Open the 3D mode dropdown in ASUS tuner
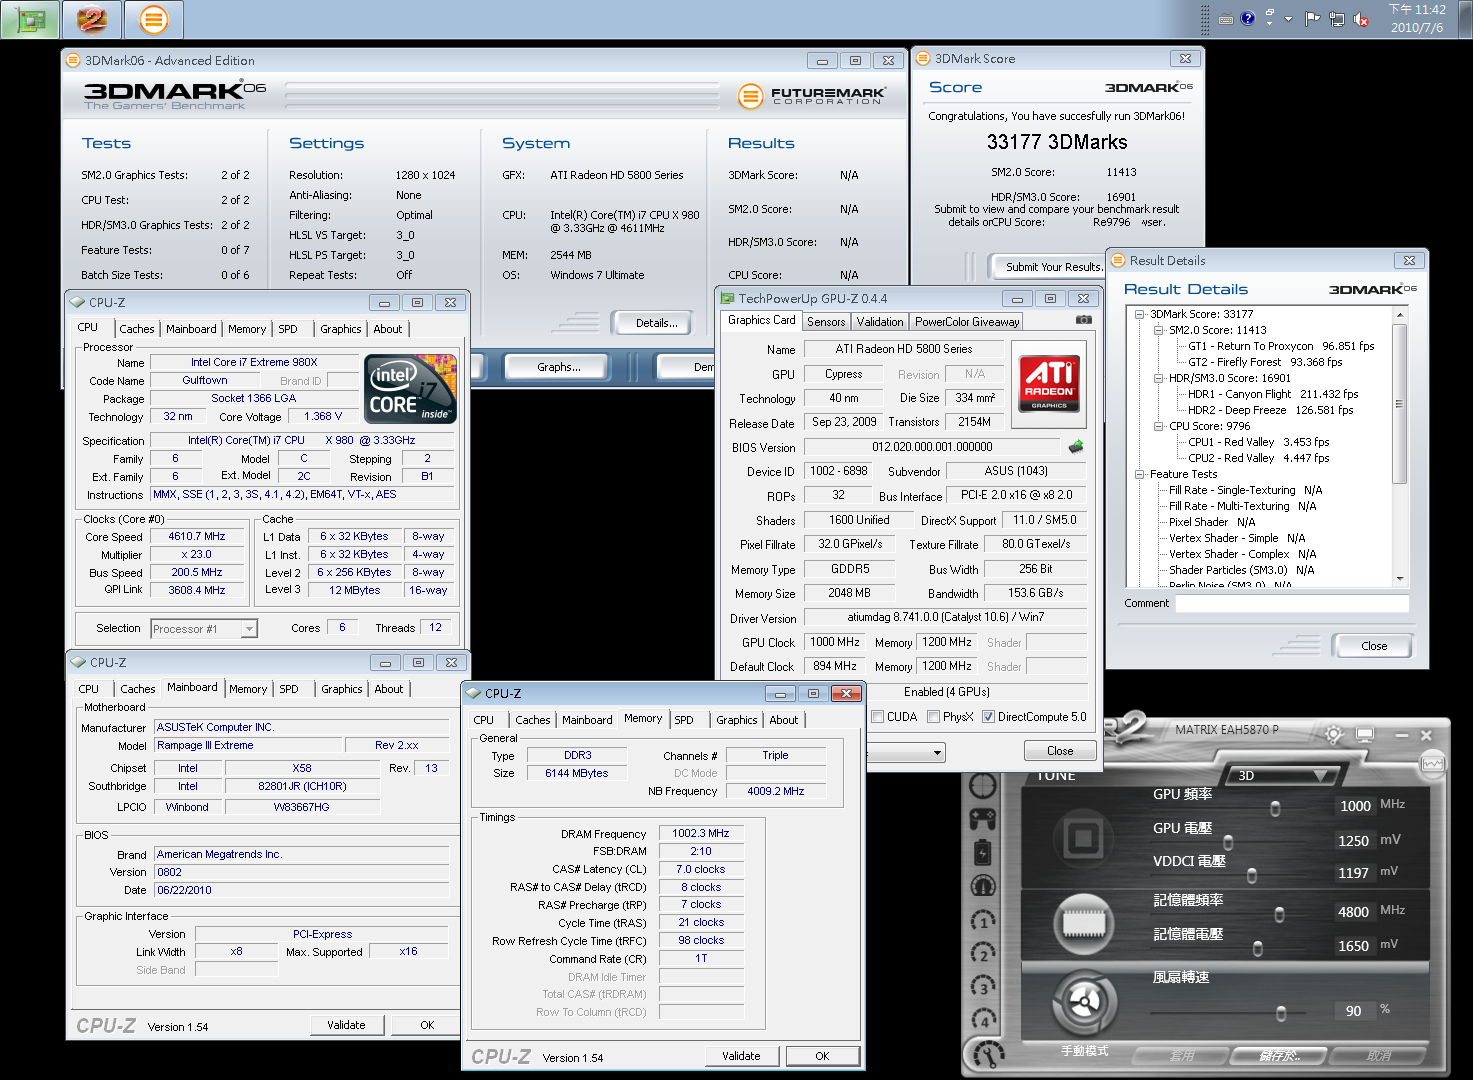 (1283, 775)
